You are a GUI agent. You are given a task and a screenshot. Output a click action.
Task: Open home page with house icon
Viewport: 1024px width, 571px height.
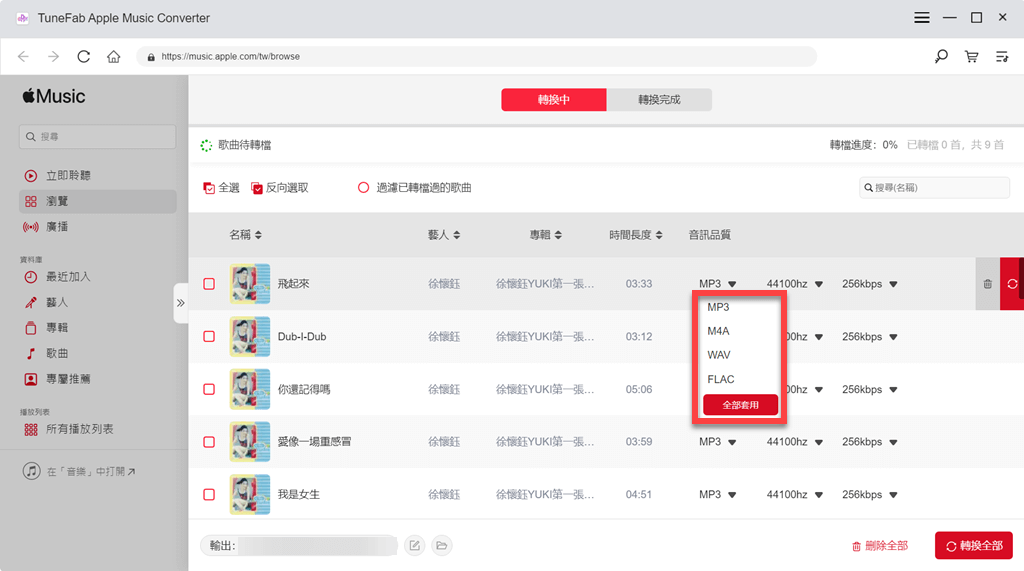coord(114,57)
